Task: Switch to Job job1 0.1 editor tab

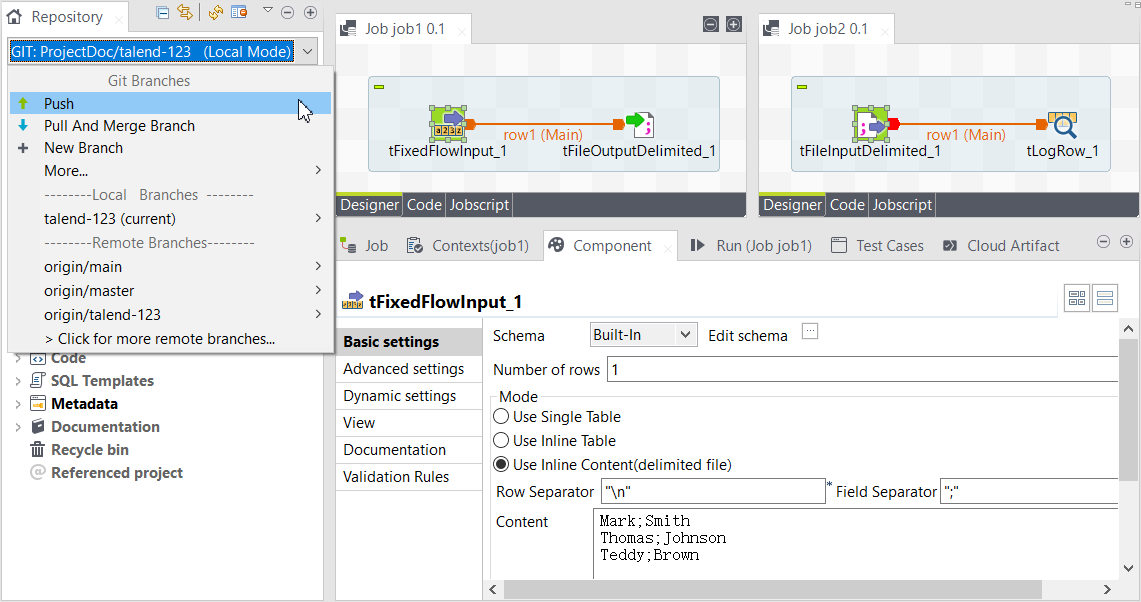Action: (x=404, y=29)
